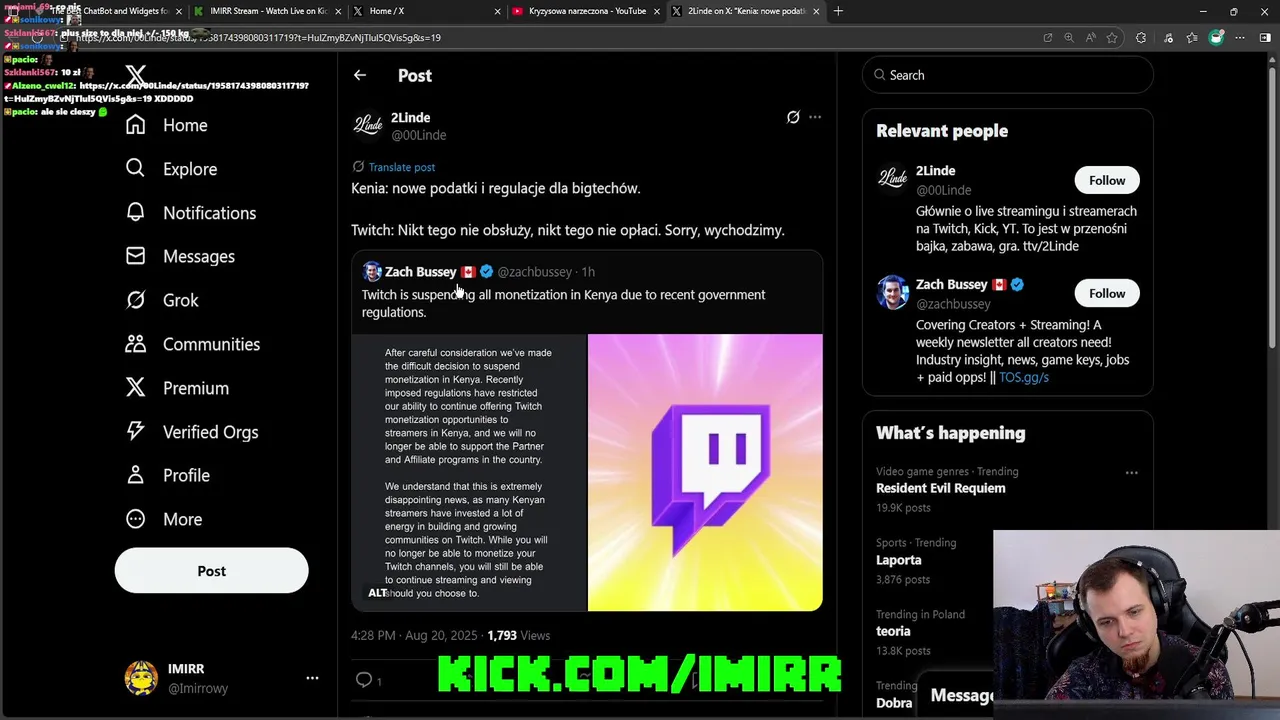The height and width of the screenshot is (720, 1280).
Task: Click the music note toolbar icon
Action: (1167, 38)
